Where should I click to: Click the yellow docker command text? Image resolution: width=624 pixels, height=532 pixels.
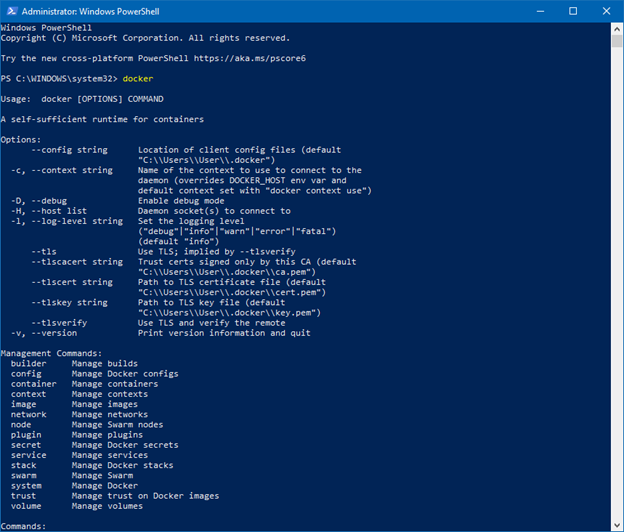pos(138,79)
